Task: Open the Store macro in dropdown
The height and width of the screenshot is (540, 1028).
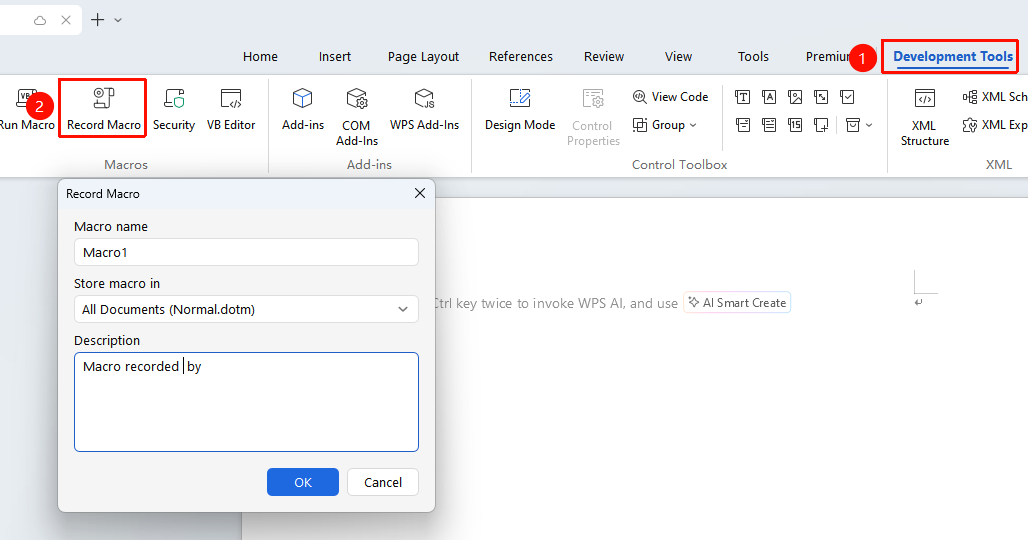Action: pyautogui.click(x=246, y=309)
